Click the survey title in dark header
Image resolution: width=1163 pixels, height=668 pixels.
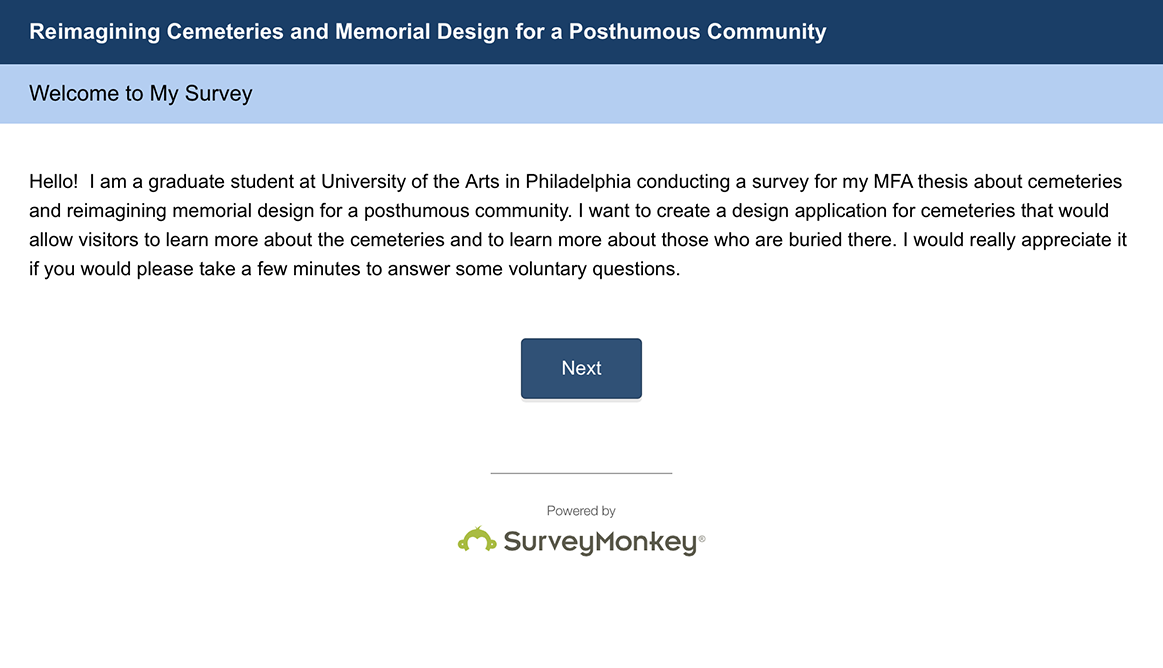(x=428, y=32)
